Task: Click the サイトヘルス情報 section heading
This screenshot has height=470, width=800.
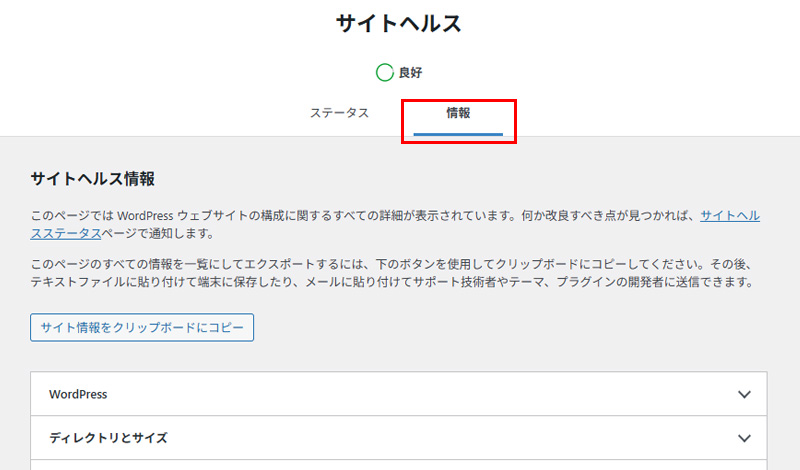Action: click(x=93, y=179)
